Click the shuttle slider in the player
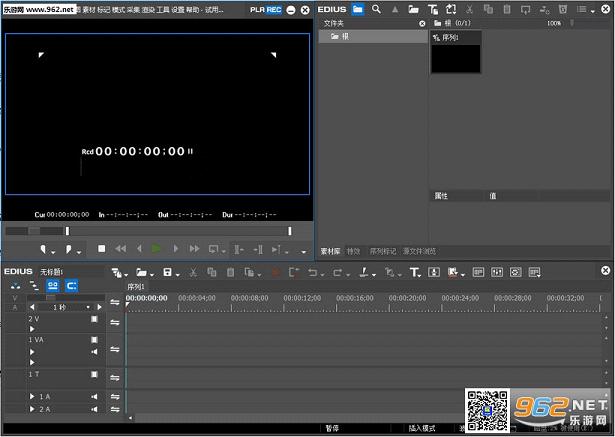The width and height of the screenshot is (615, 437). [34, 231]
